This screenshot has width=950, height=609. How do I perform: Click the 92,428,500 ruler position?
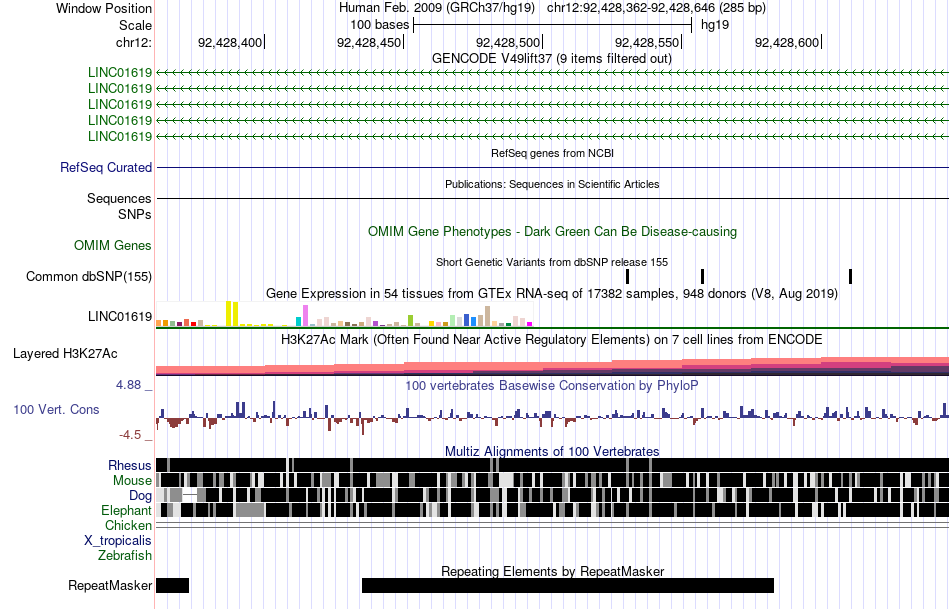pyautogui.click(x=508, y=42)
